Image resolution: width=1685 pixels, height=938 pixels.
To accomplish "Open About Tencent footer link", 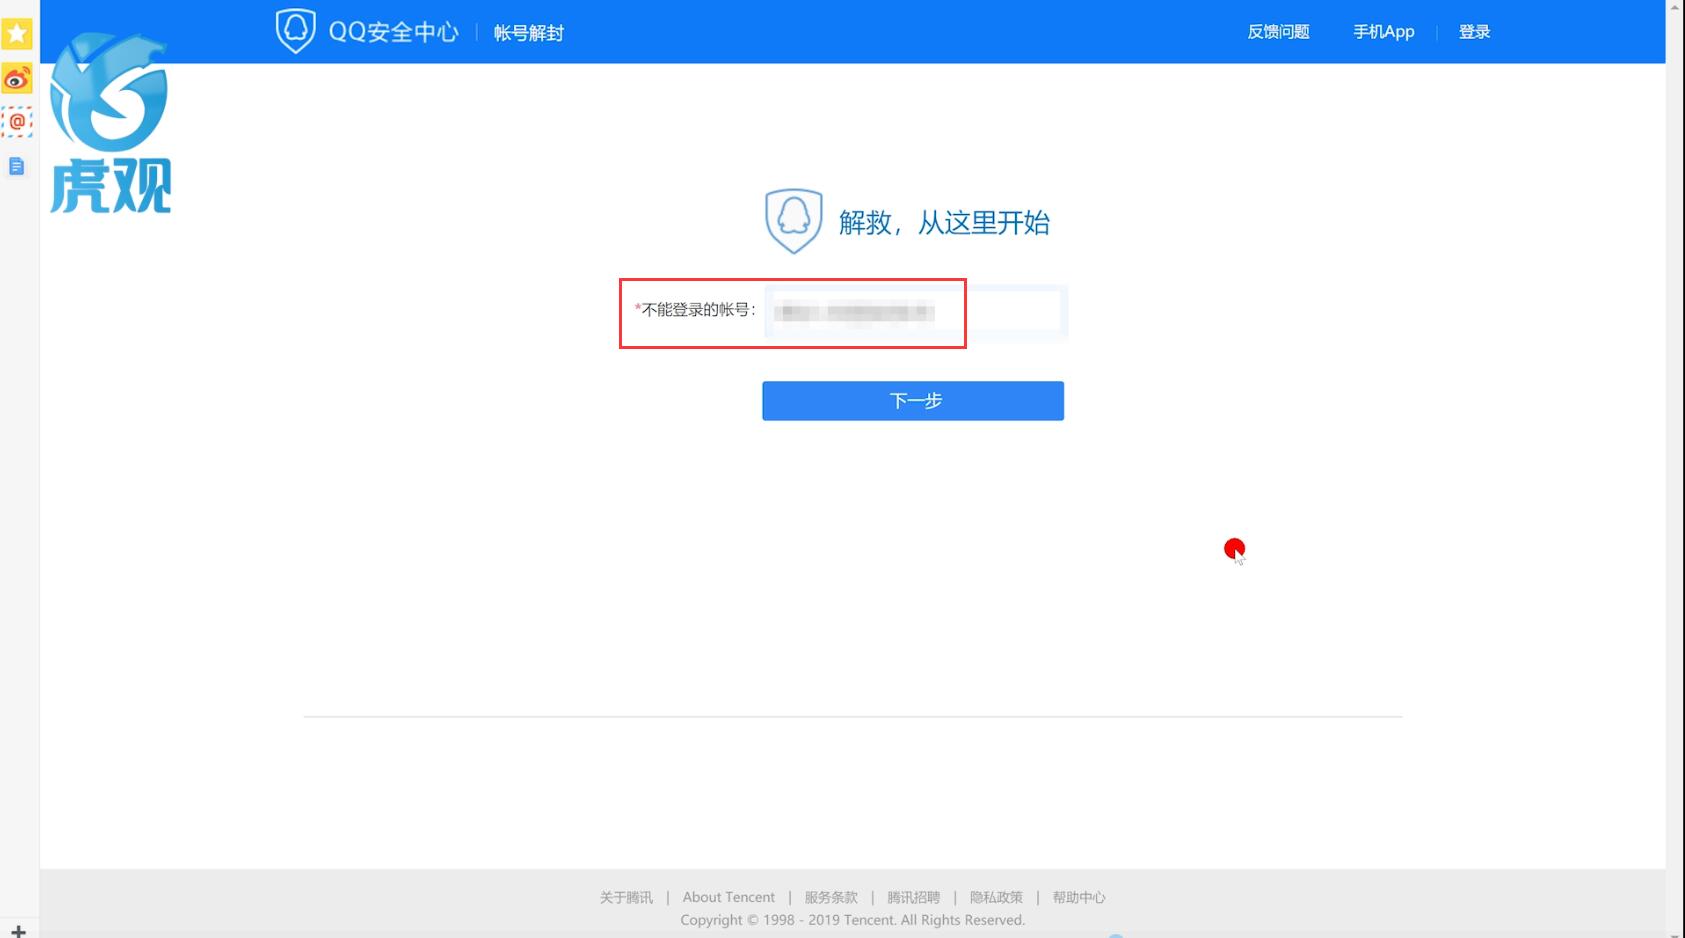I will coord(729,897).
